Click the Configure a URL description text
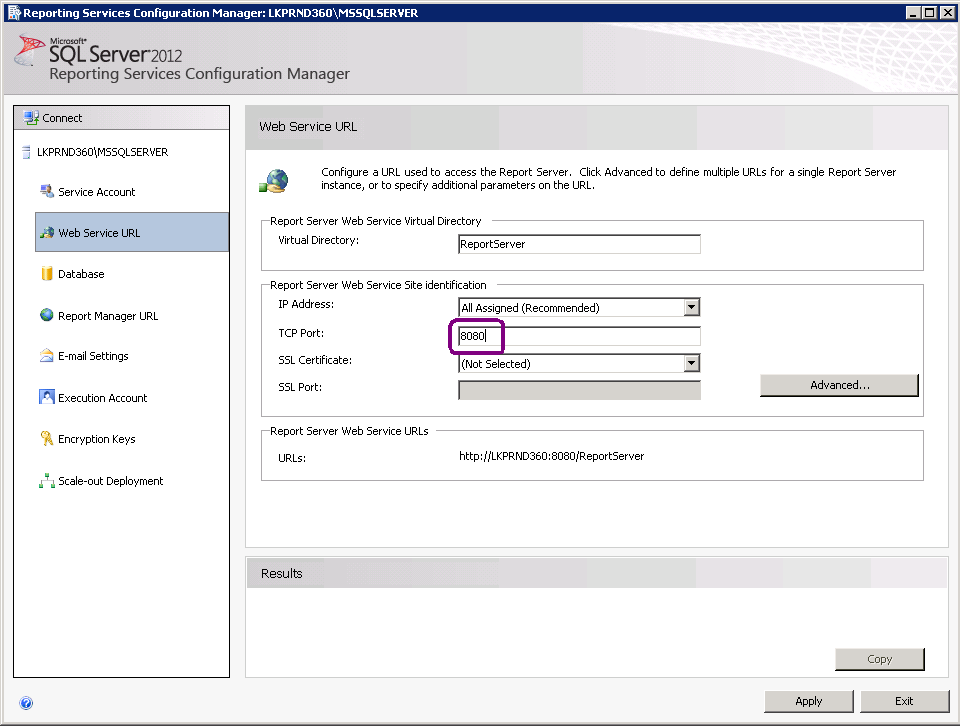Viewport: 960px width, 726px height. click(609, 178)
